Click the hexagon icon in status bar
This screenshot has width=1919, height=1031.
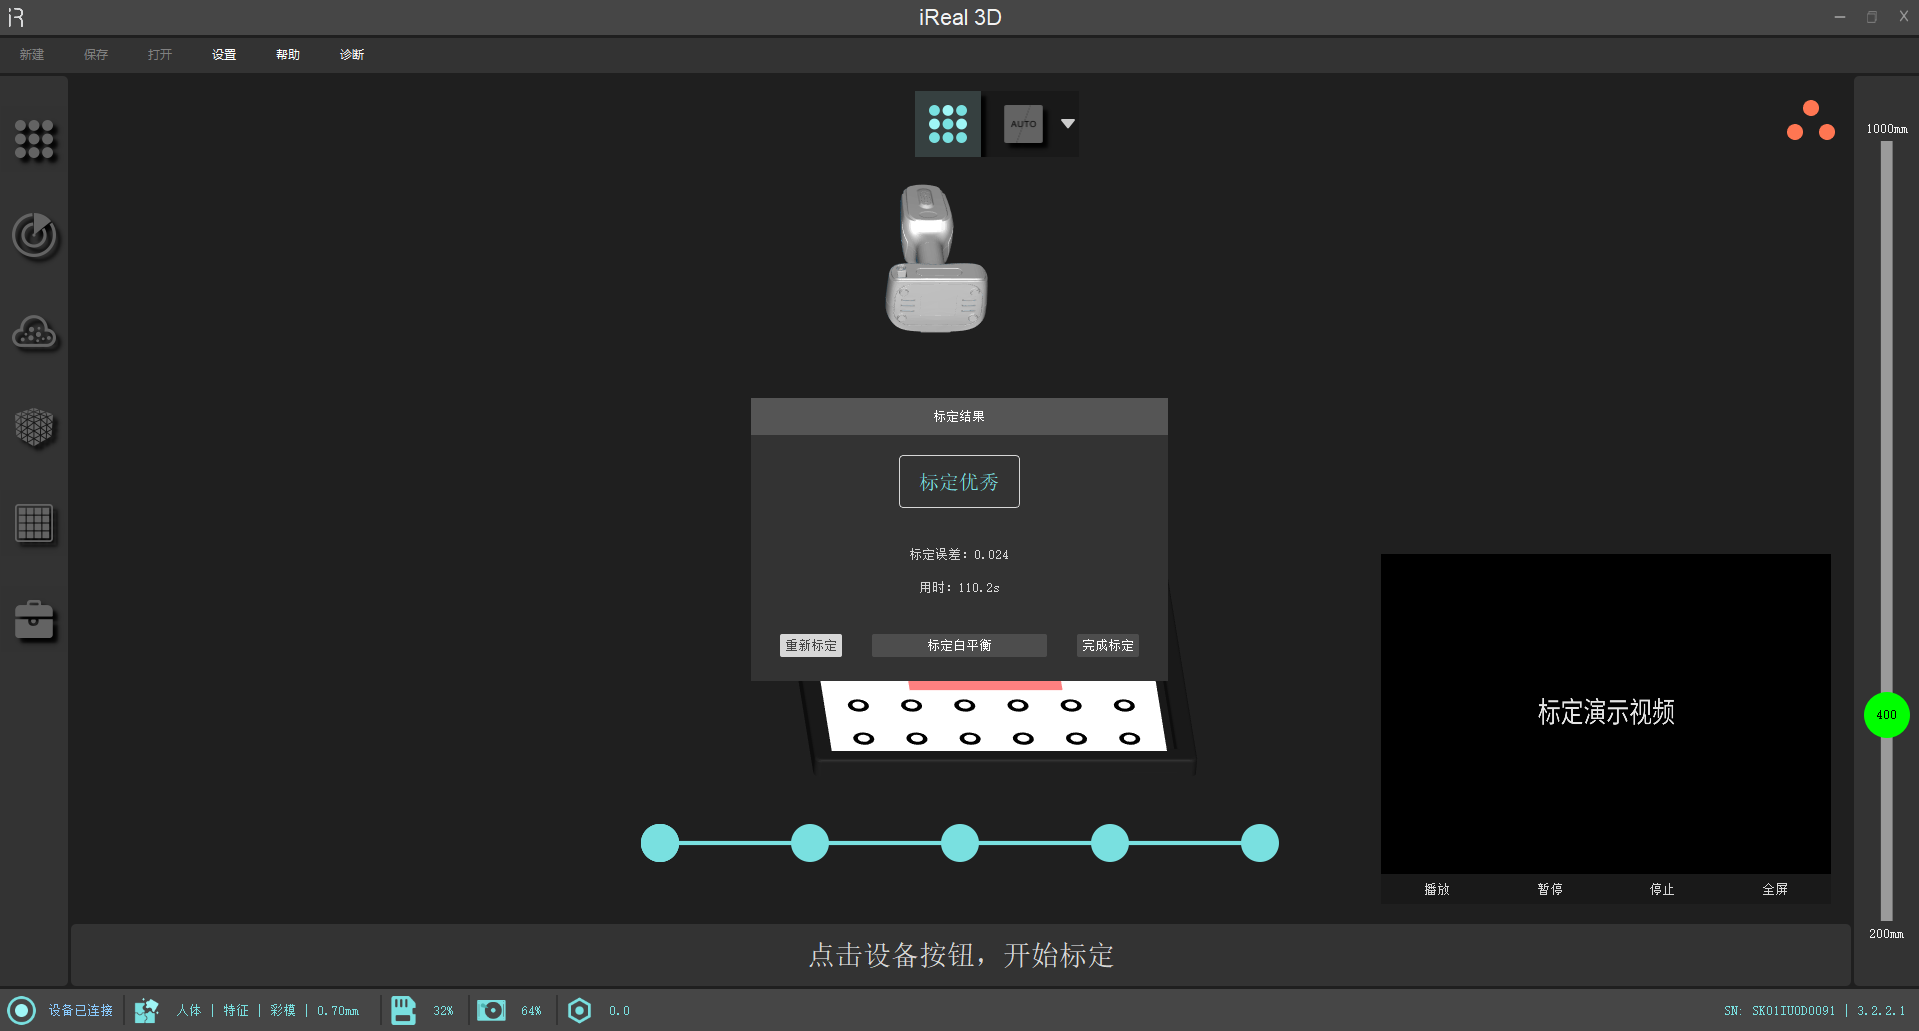579,1010
